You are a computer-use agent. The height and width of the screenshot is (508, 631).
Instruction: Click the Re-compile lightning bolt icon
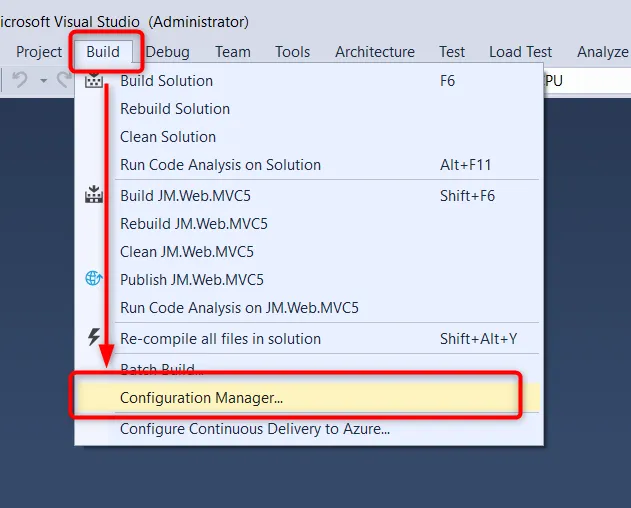pyautogui.click(x=94, y=338)
